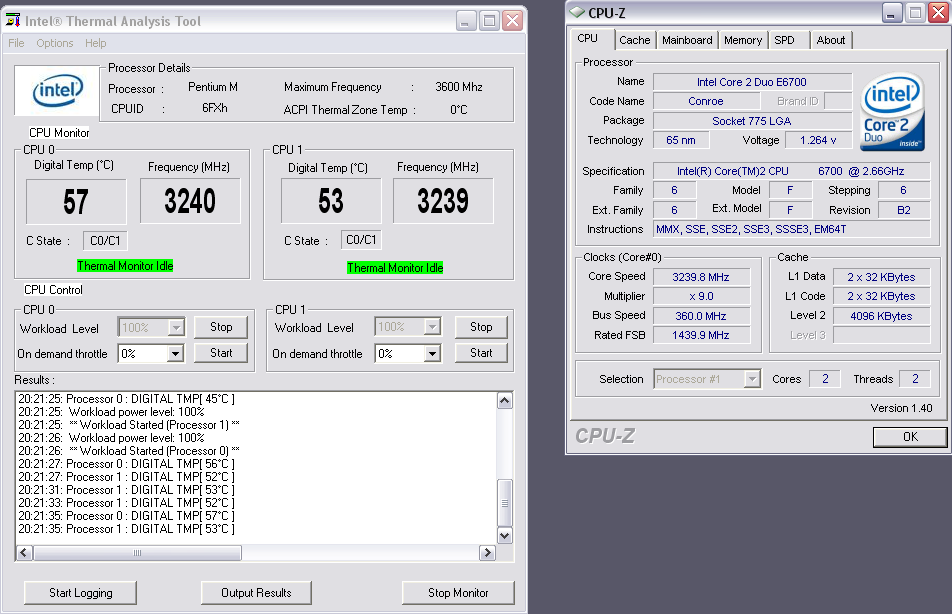Open the Help menu
The image size is (952, 614).
(95, 43)
